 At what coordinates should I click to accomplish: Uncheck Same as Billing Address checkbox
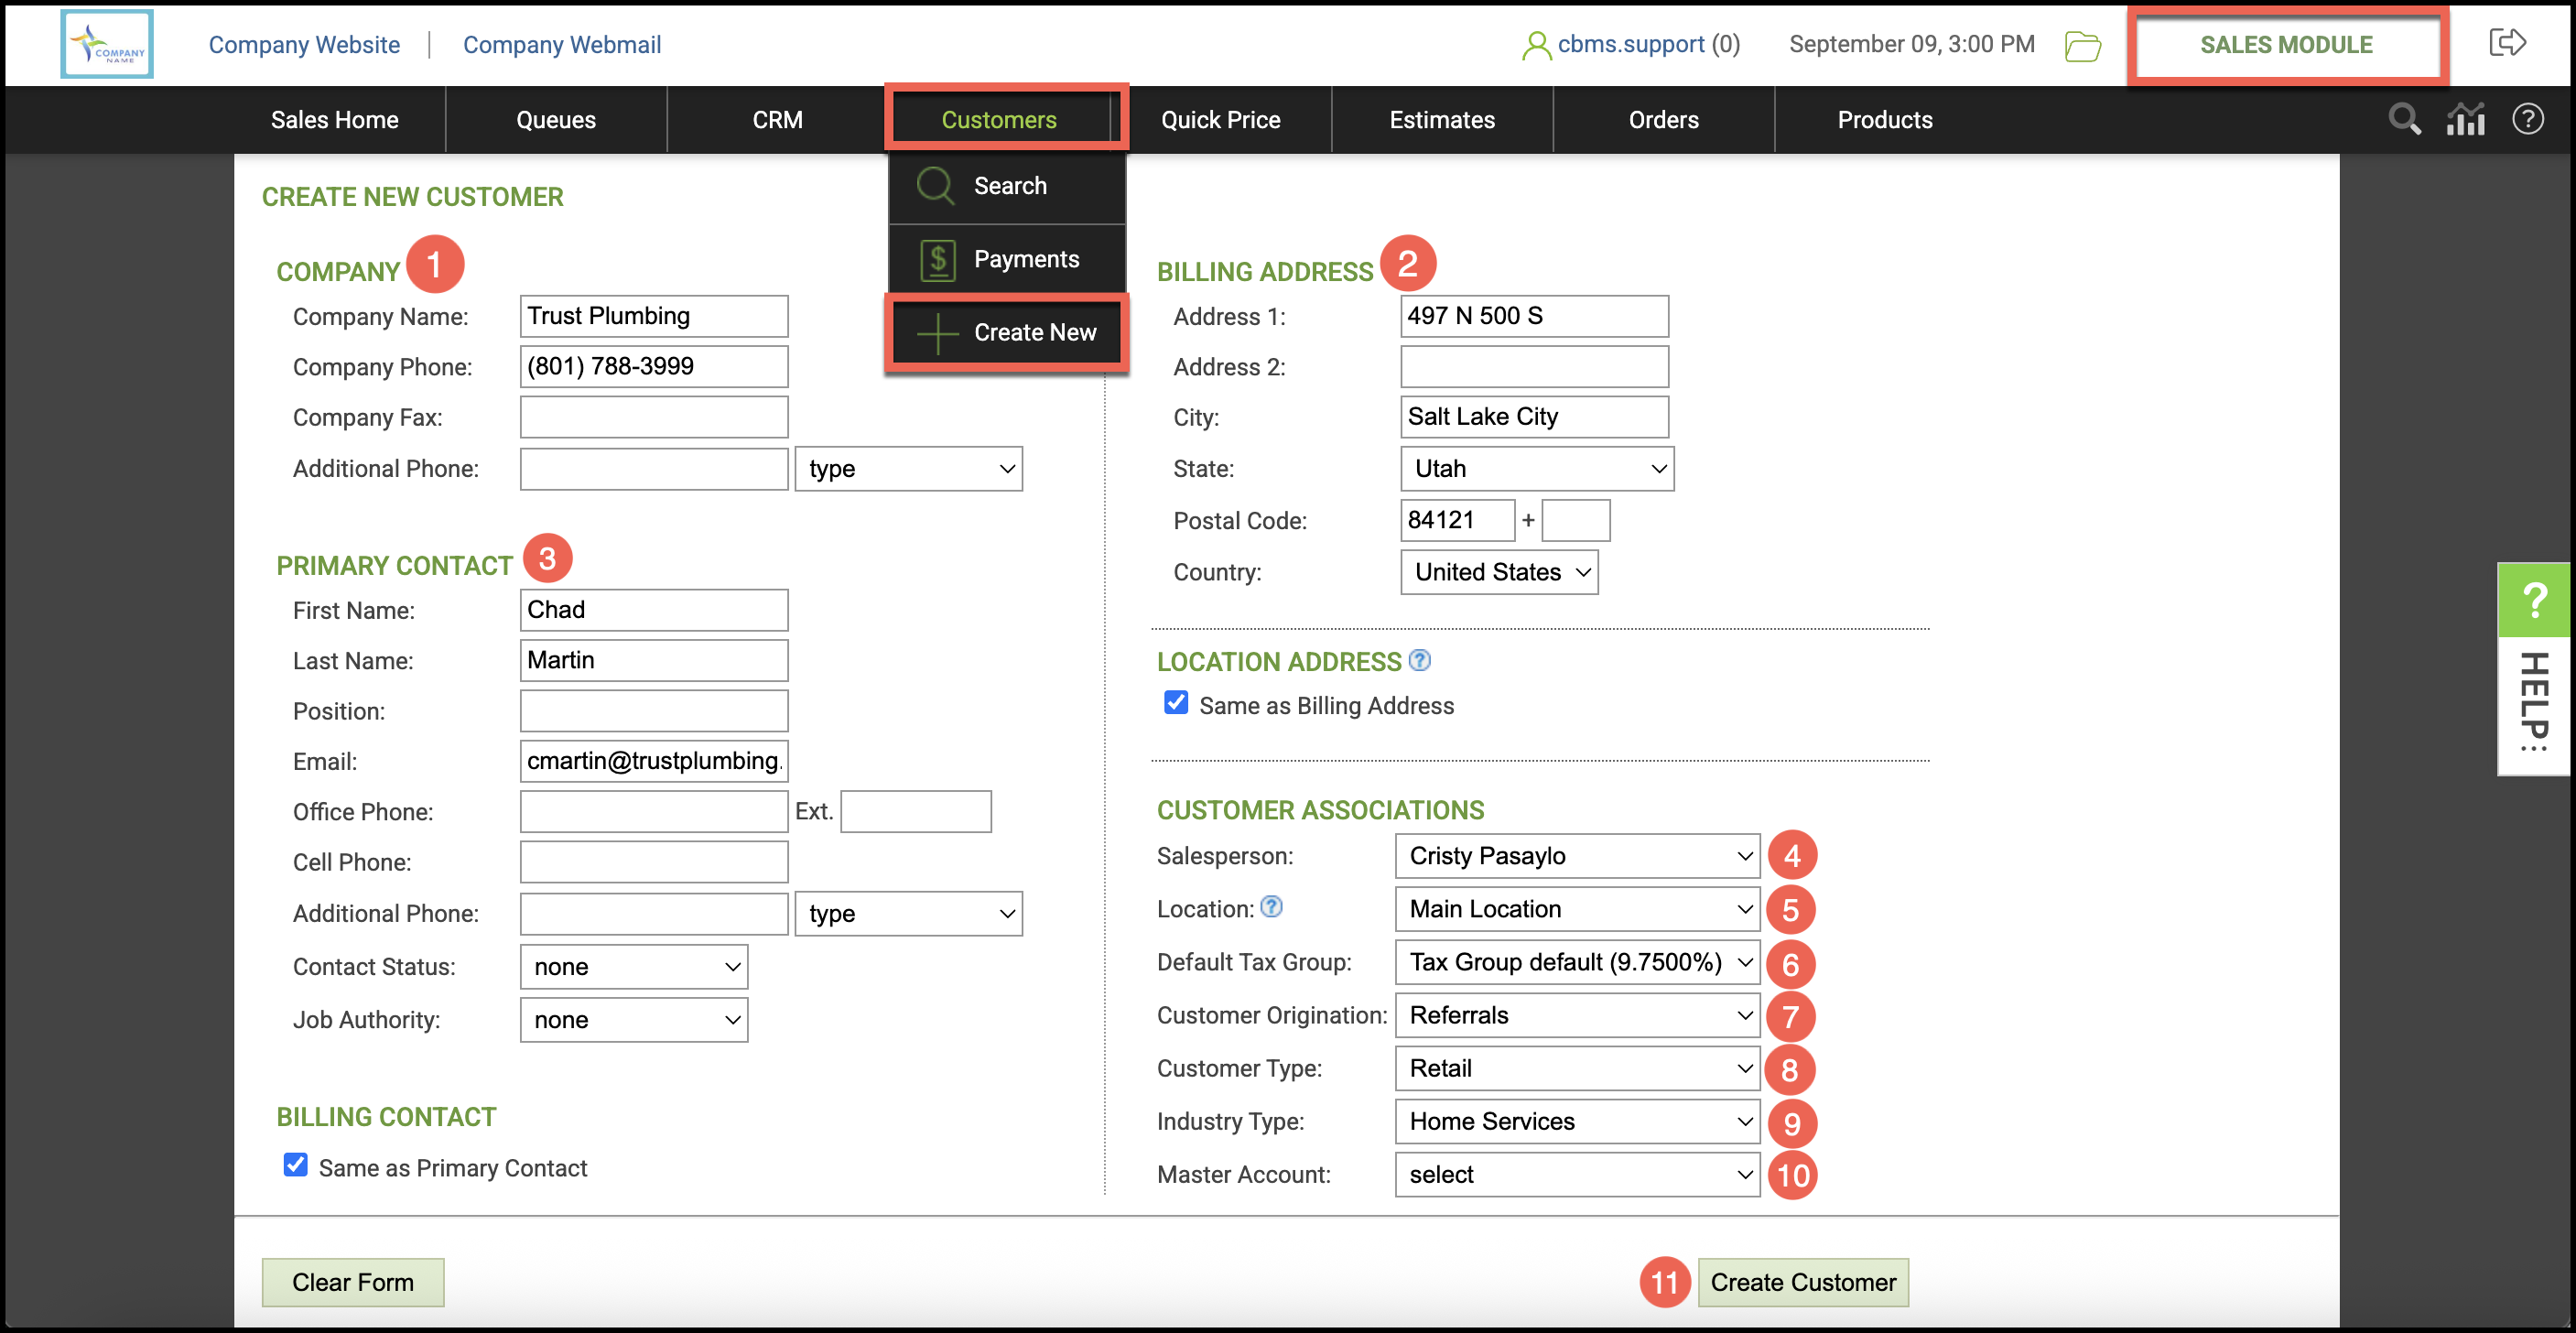click(1176, 703)
